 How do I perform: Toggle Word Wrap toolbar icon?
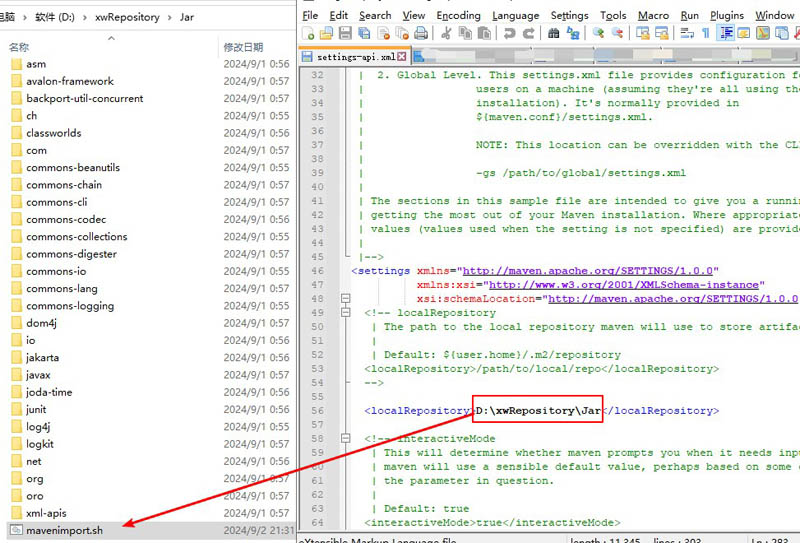[x=687, y=34]
